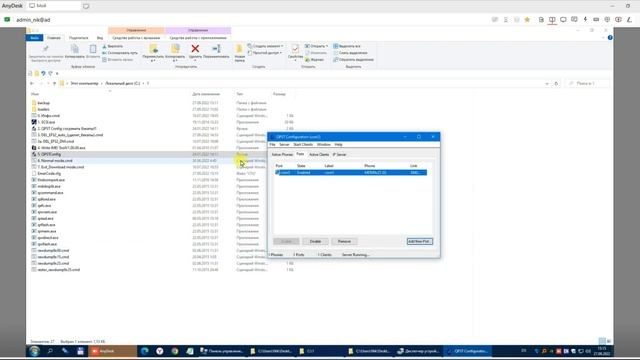The image size is (640, 360).
Task: Click the QPST Configuration taskbar button
Action: (468, 351)
